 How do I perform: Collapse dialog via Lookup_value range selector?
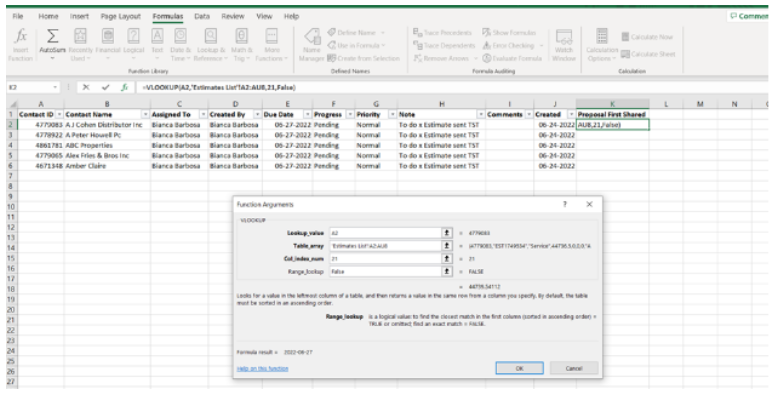point(447,233)
